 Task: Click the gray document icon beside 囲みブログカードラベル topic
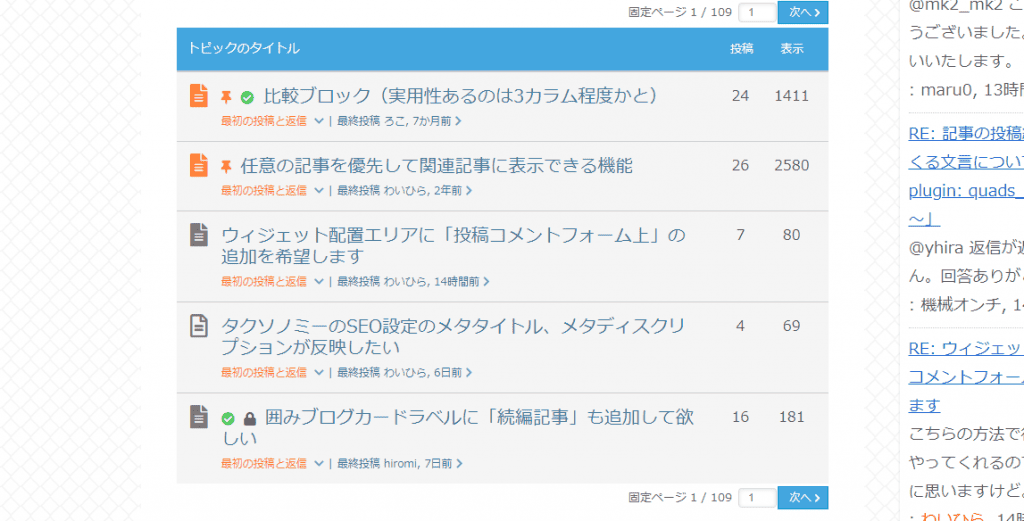coord(199,417)
